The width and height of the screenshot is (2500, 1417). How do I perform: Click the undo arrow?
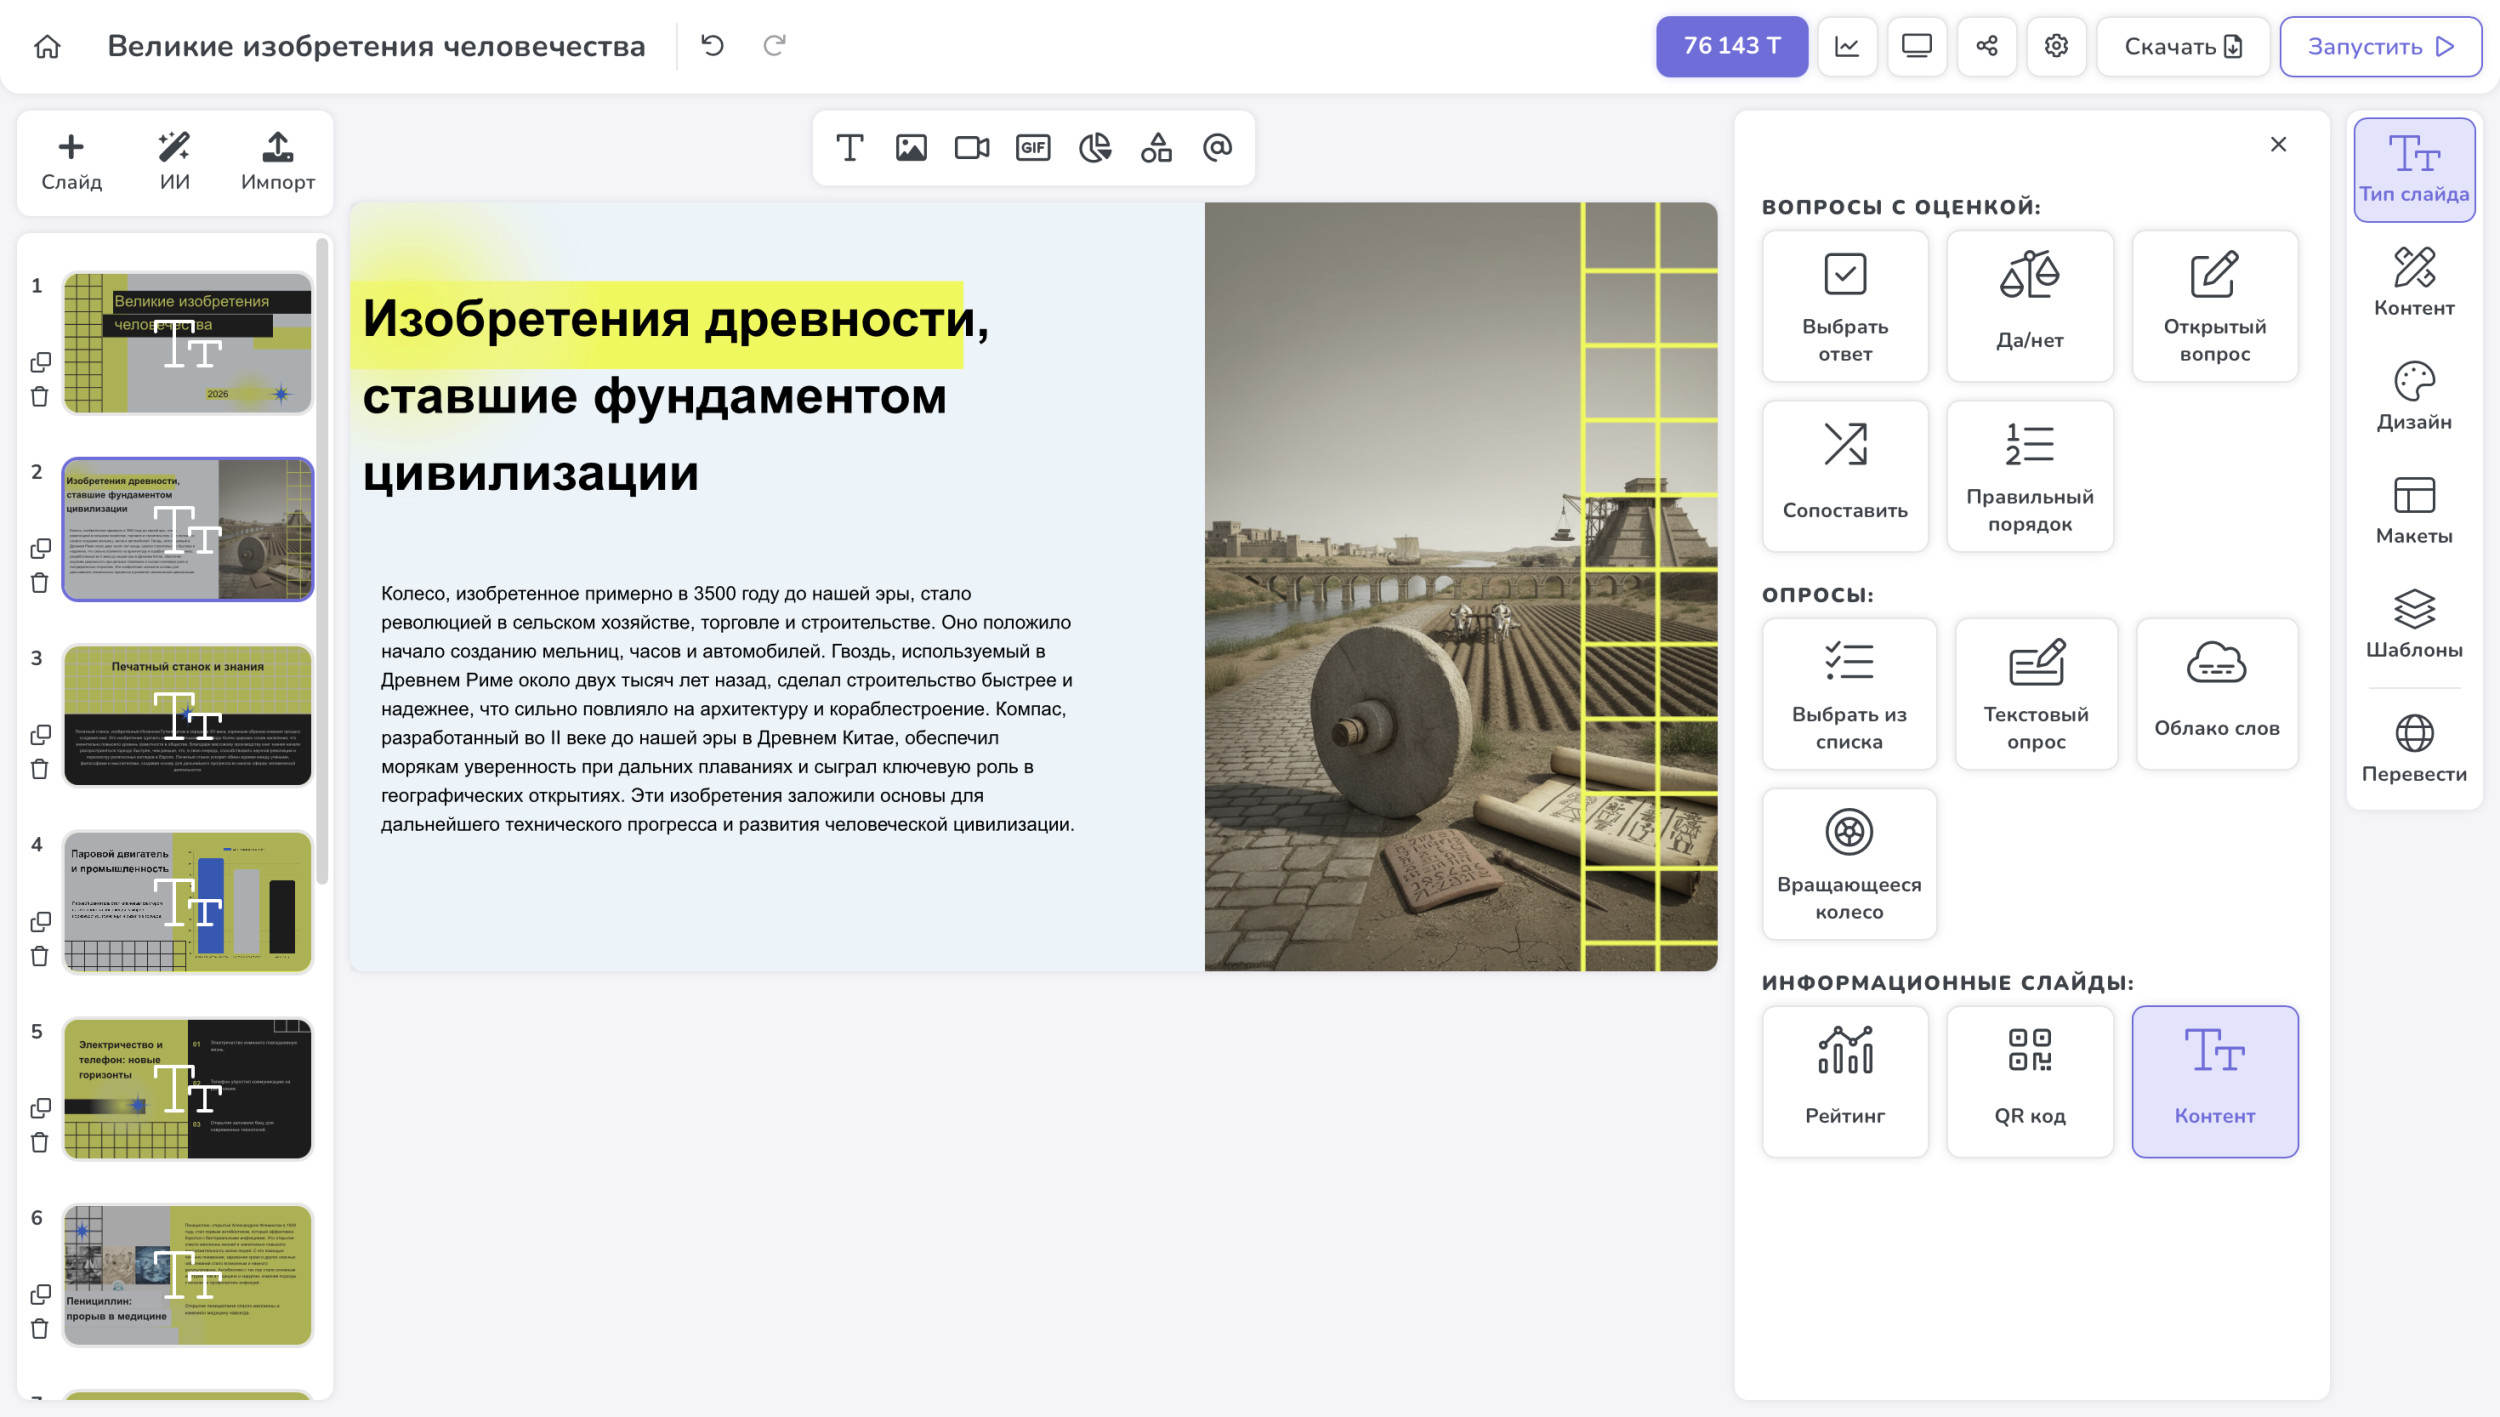712,46
